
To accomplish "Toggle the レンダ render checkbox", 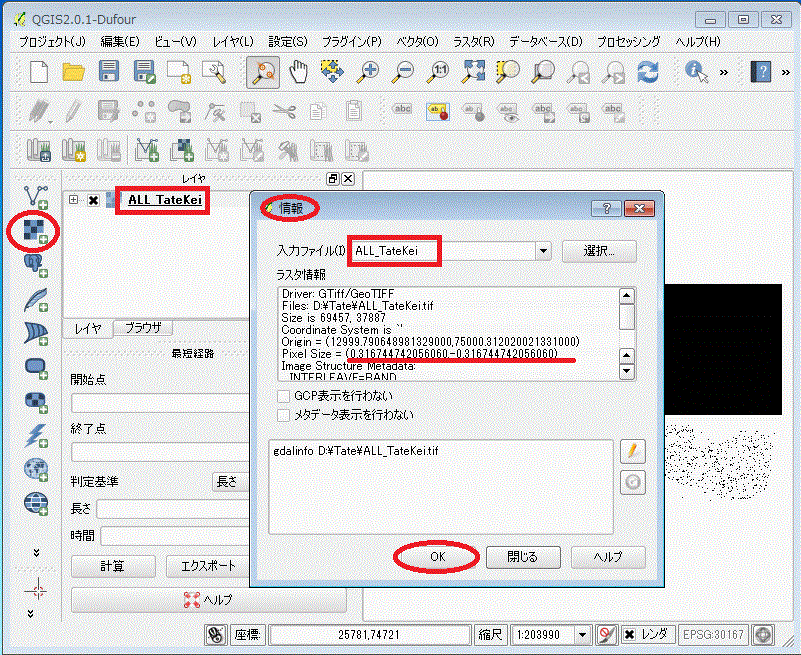I will click(629, 634).
